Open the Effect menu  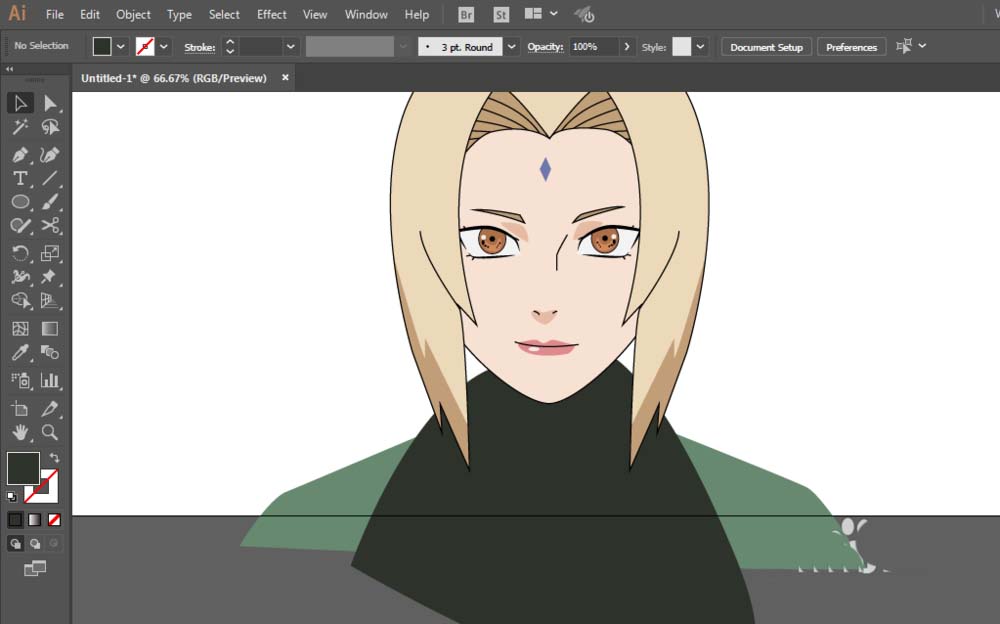tap(272, 15)
